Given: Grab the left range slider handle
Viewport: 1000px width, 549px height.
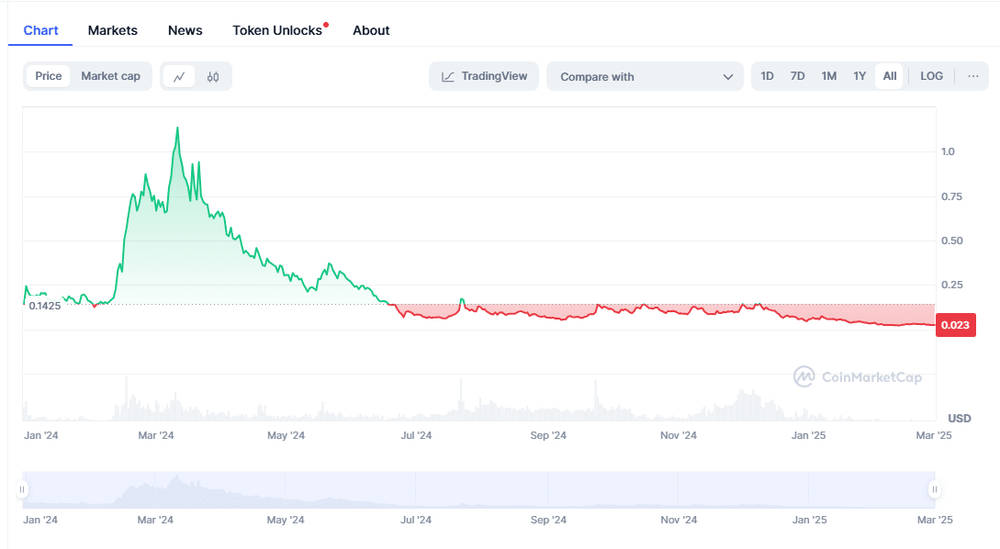Looking at the screenshot, I should click(x=22, y=490).
